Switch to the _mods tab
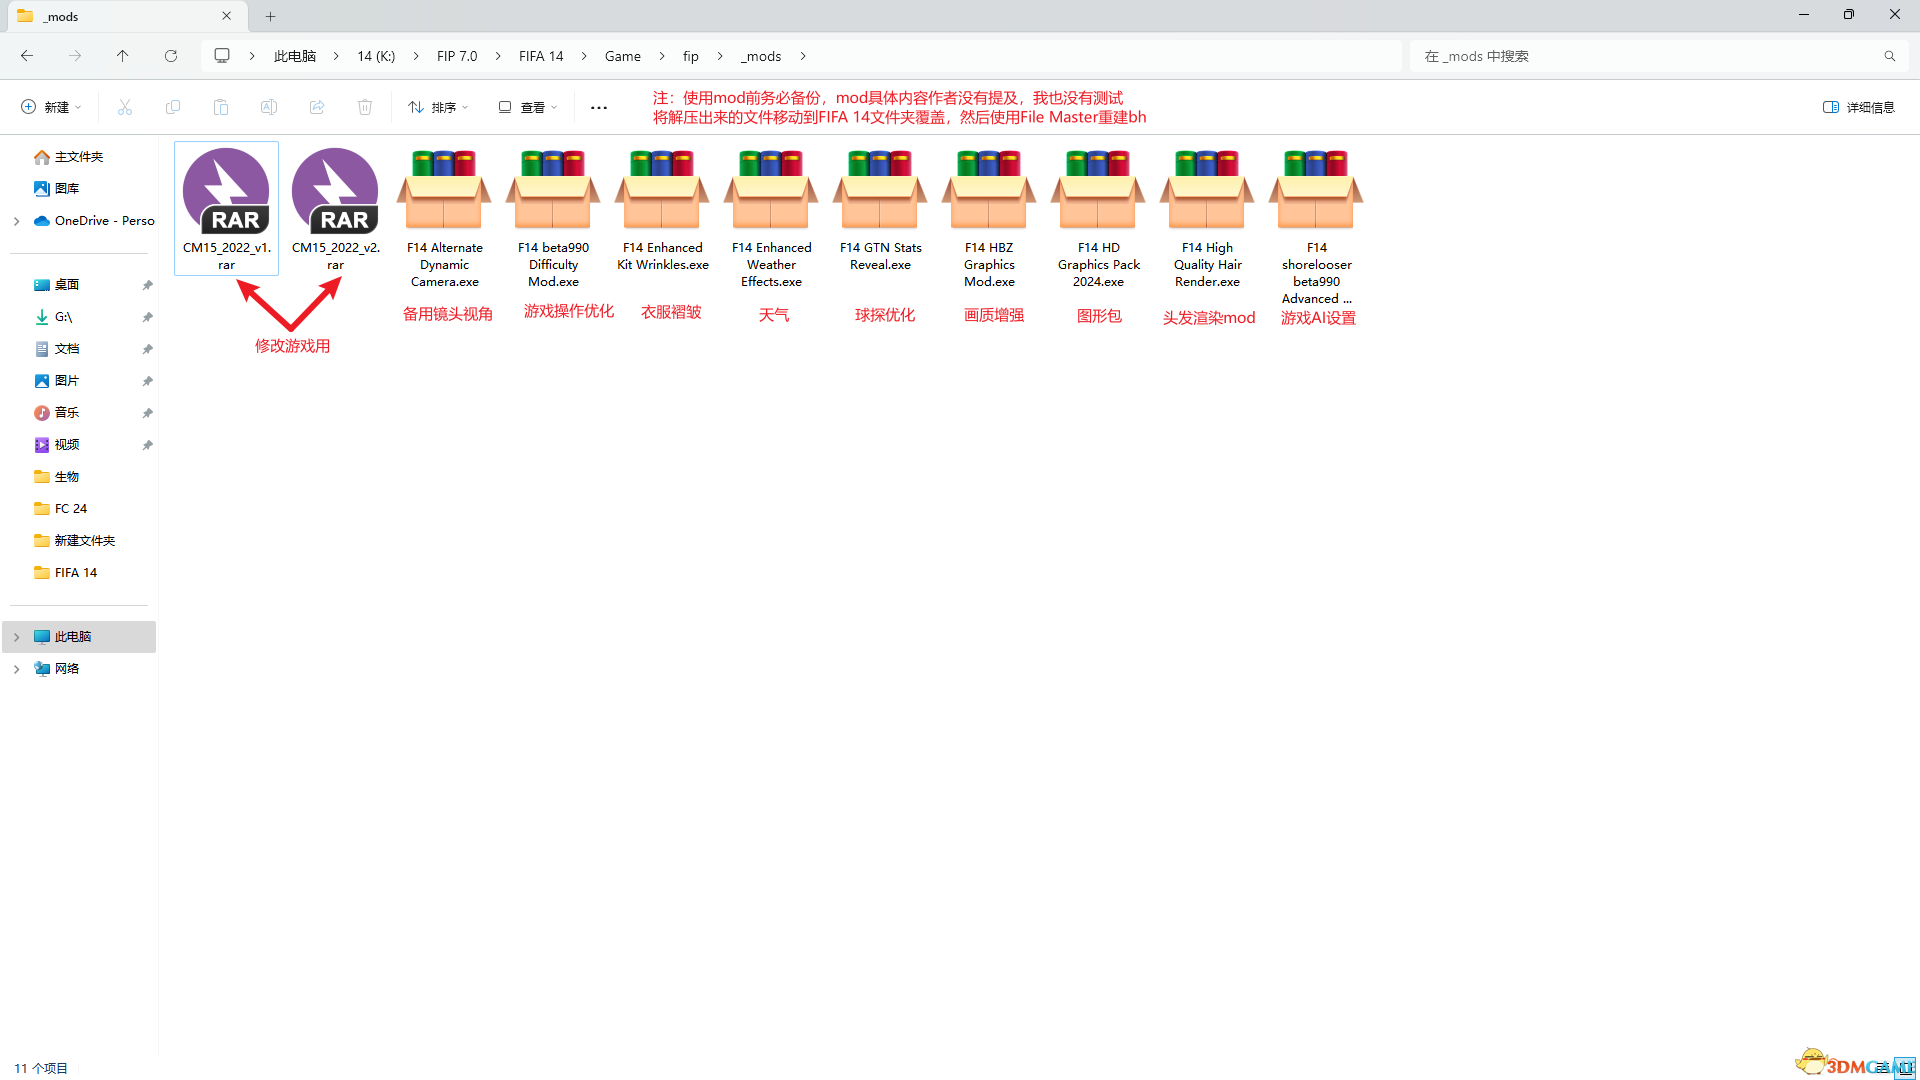 [110, 16]
